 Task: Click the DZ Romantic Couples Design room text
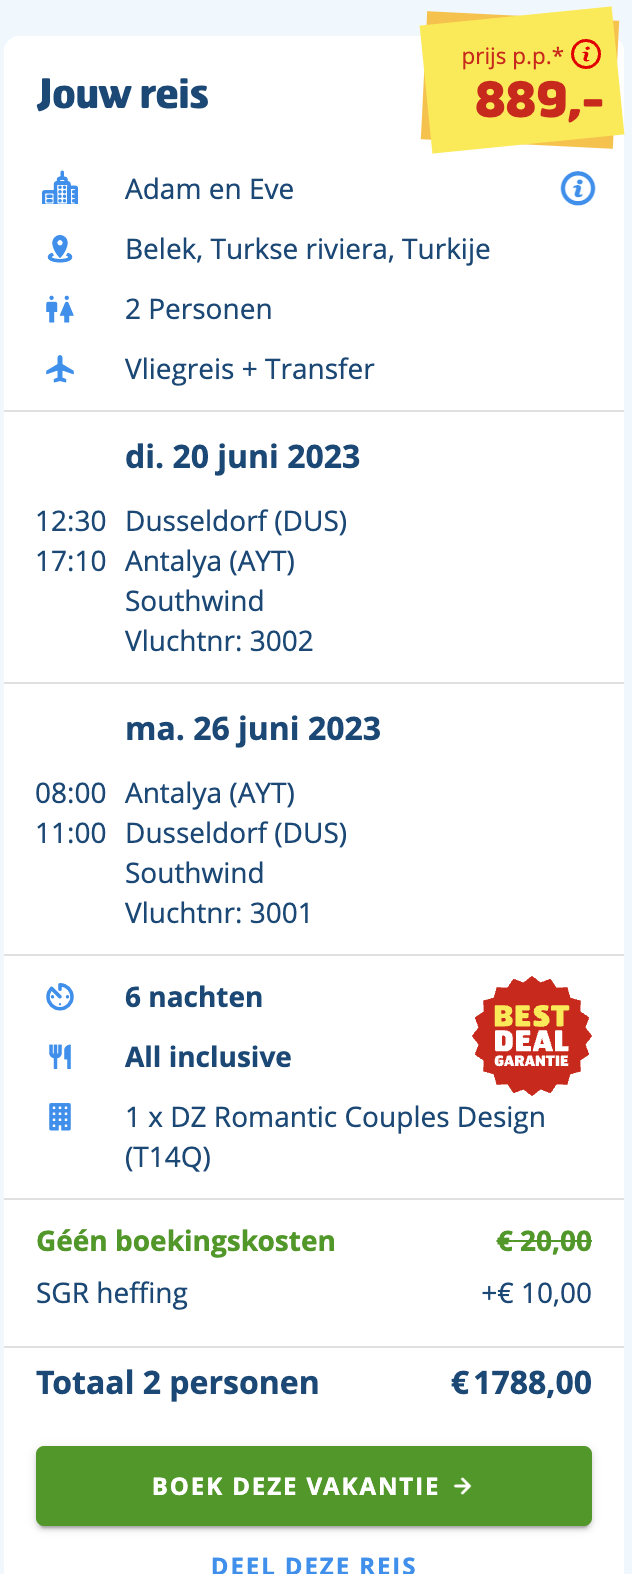pos(335,1137)
